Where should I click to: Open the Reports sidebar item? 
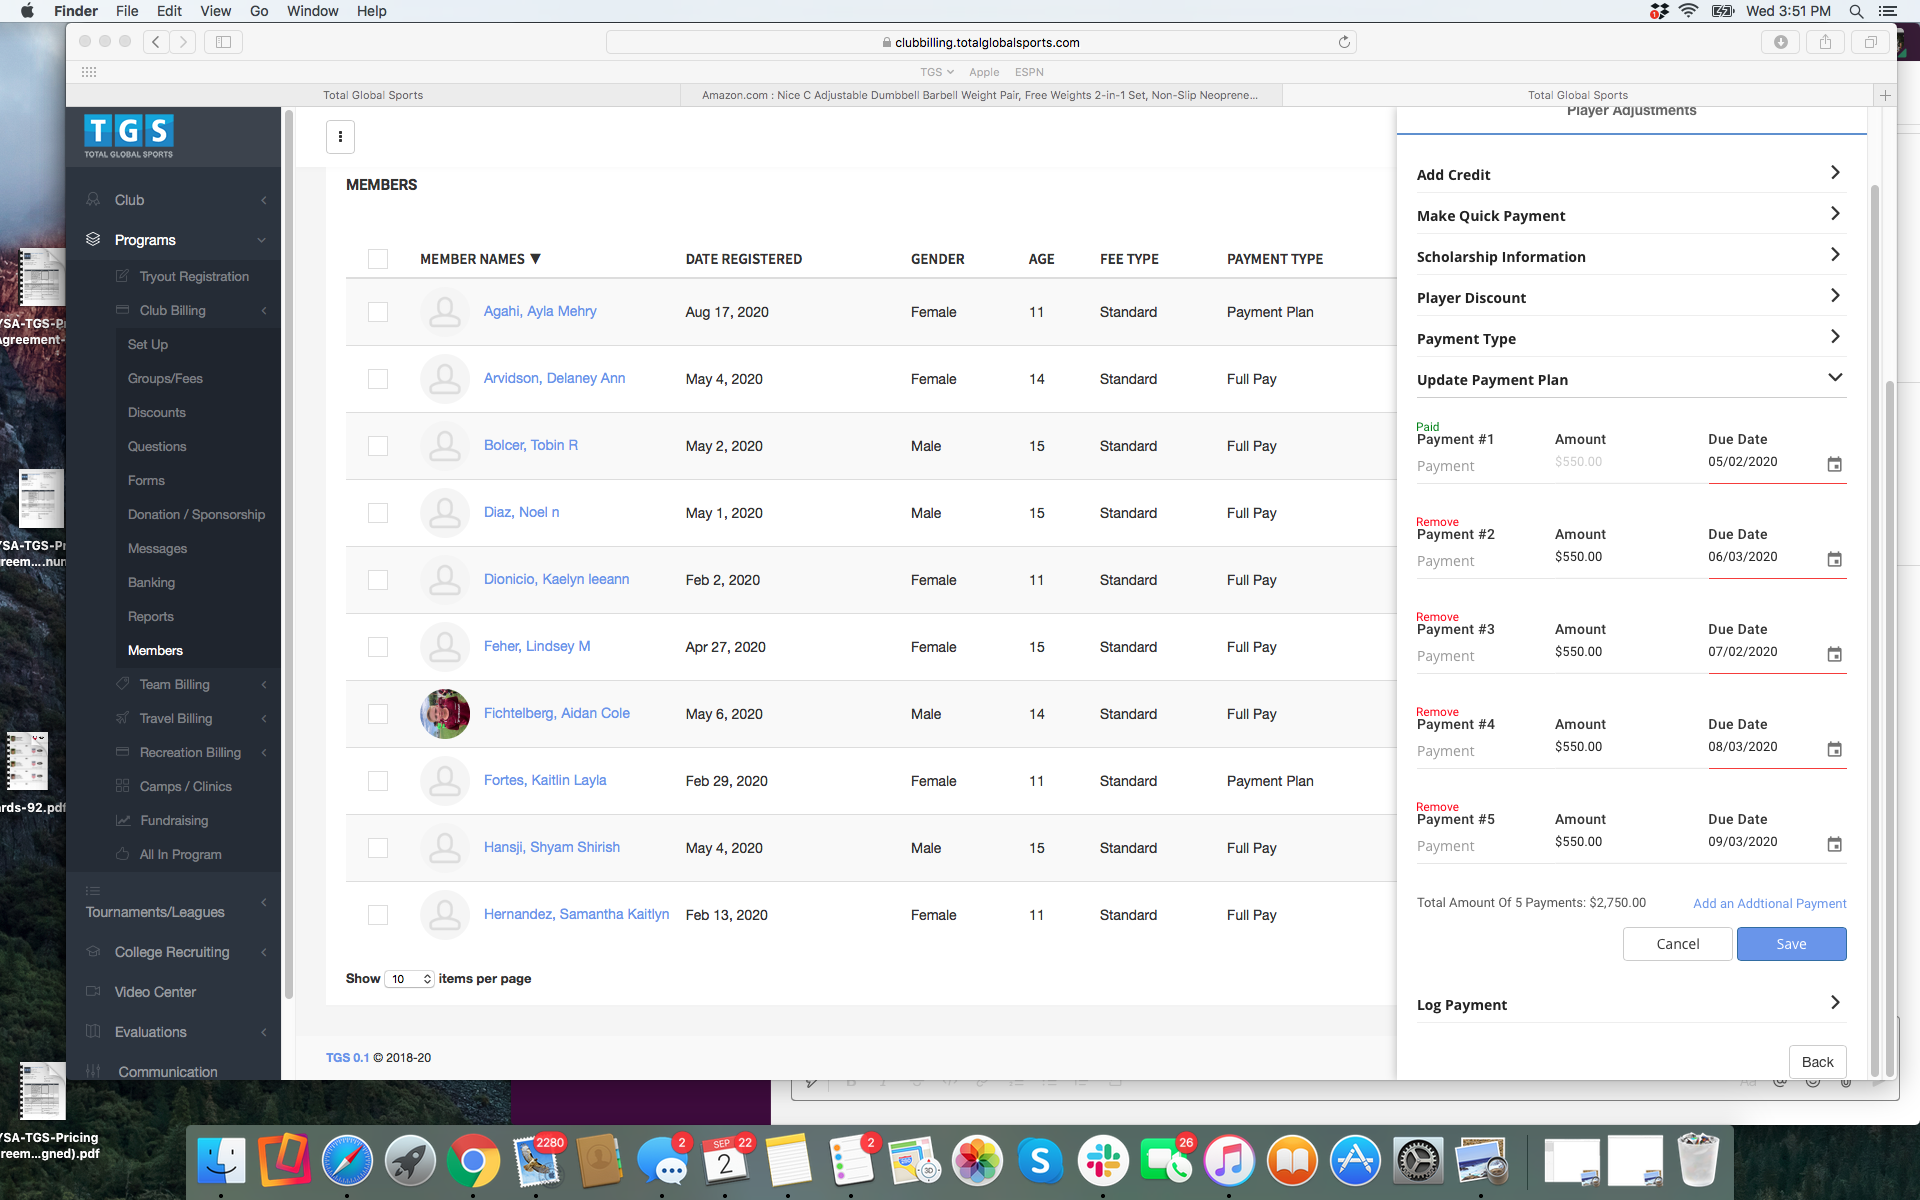(x=151, y=617)
